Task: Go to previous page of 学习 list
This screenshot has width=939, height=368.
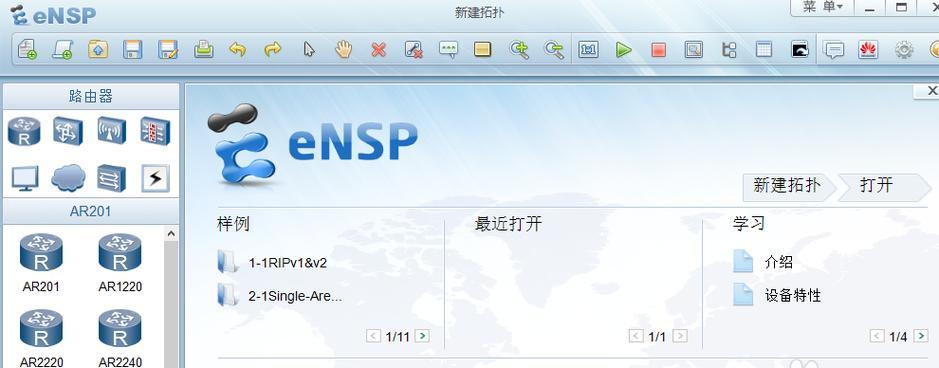Action: pos(877,336)
